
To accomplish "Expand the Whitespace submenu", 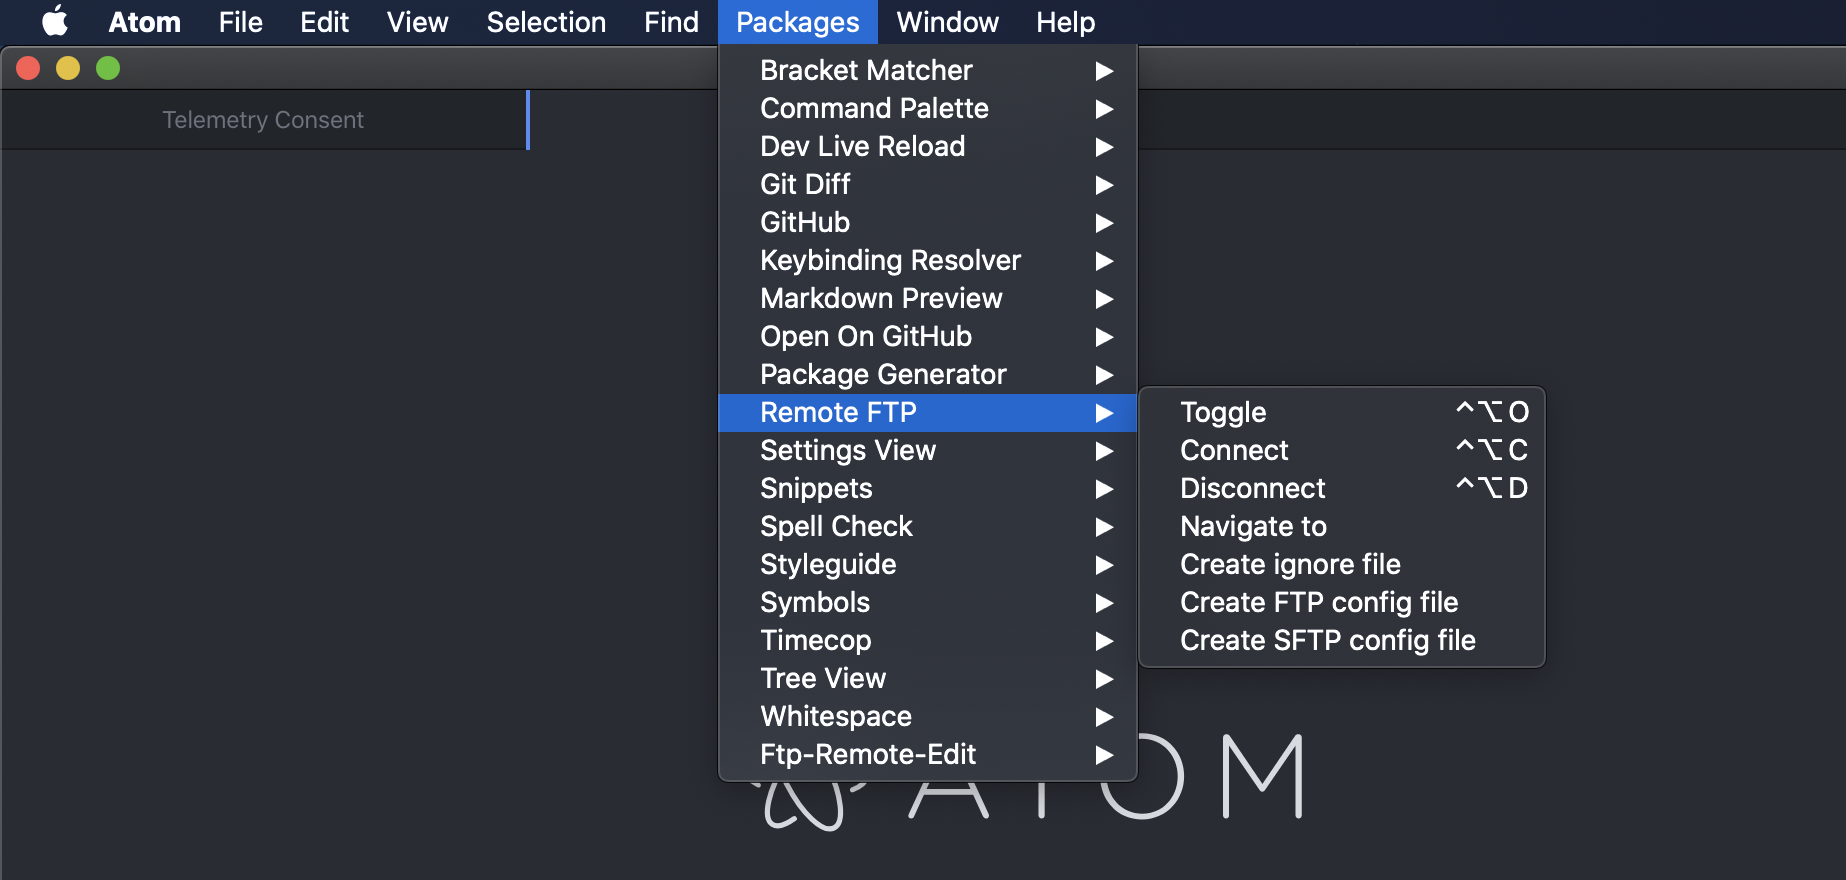I will [928, 717].
